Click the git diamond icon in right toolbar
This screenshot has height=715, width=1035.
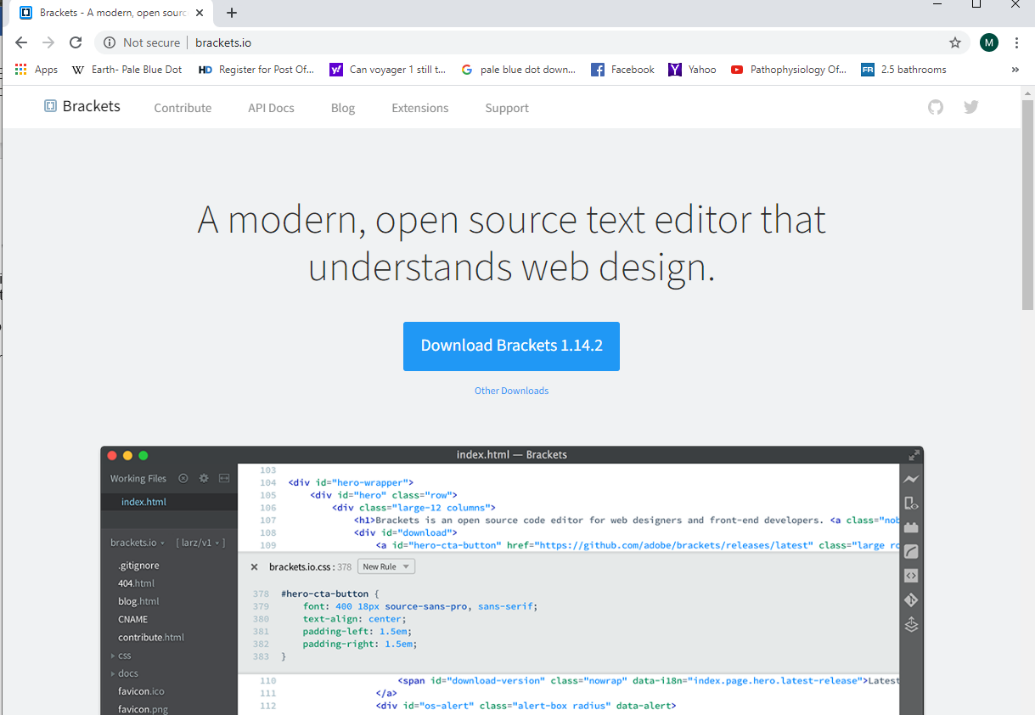click(x=911, y=599)
